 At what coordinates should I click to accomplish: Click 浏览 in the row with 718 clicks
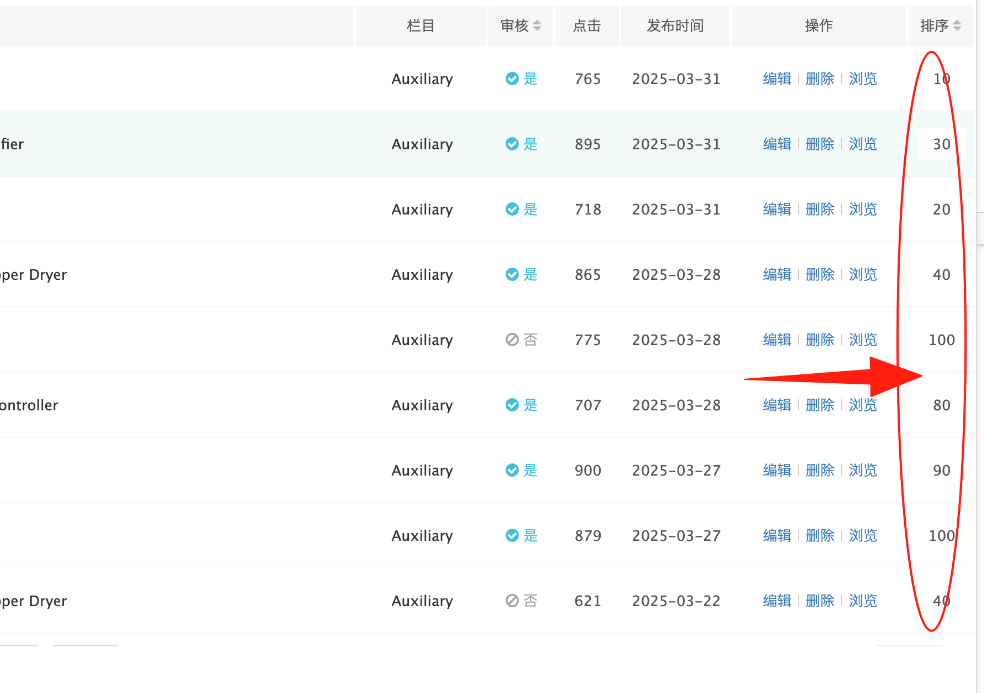click(x=863, y=209)
